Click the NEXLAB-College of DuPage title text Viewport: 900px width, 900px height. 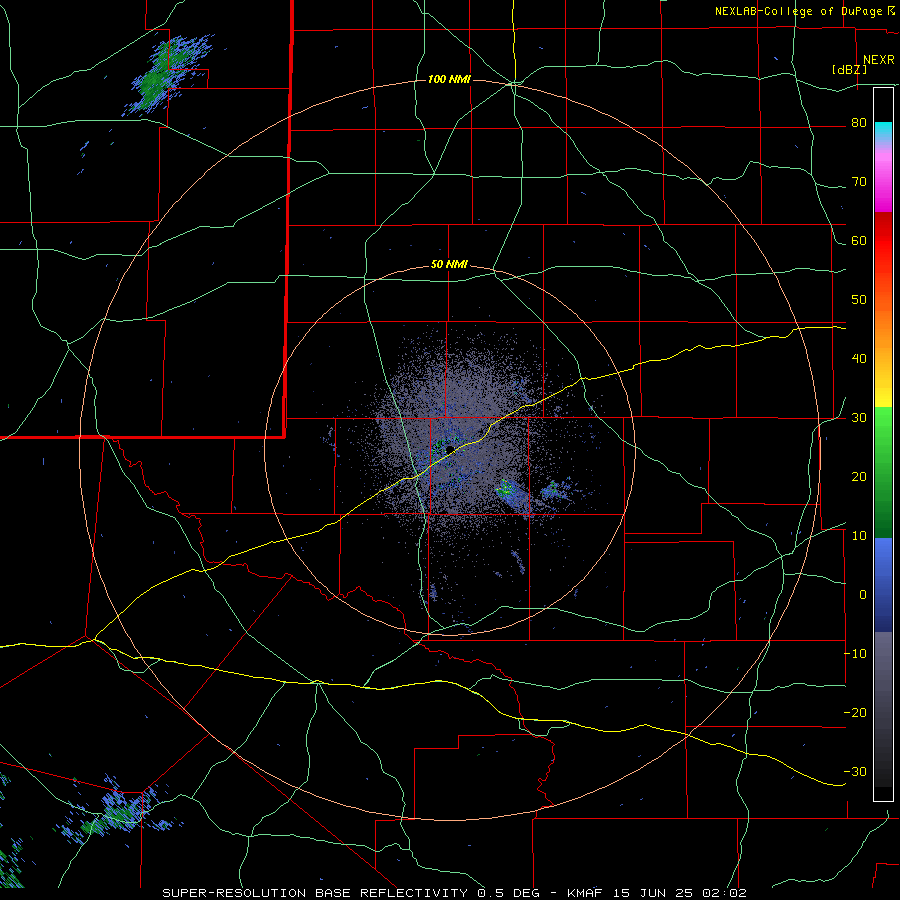[798, 11]
